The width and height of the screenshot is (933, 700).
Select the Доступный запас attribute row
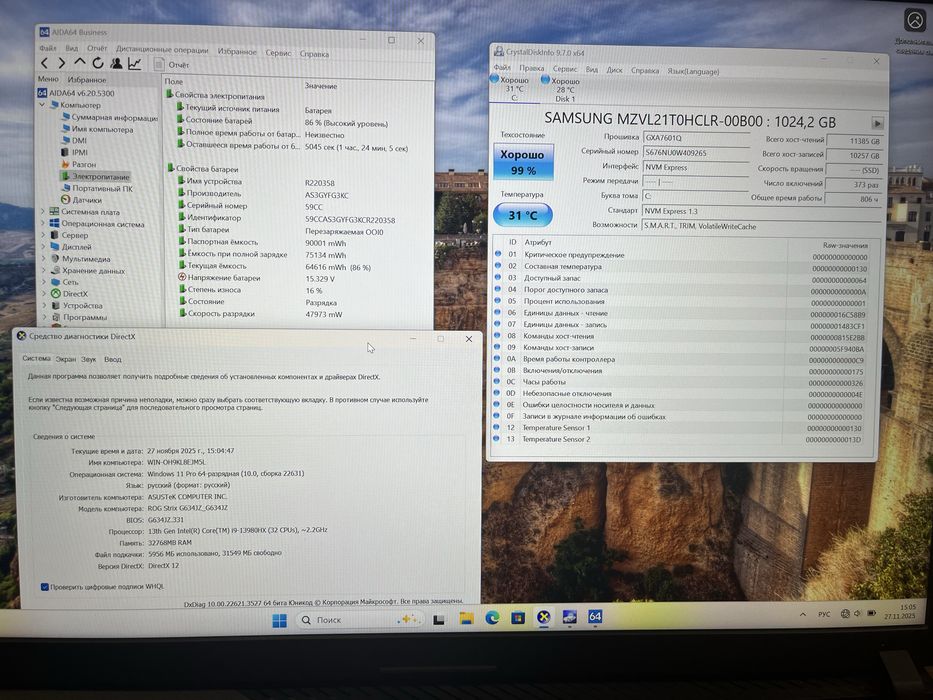681,278
